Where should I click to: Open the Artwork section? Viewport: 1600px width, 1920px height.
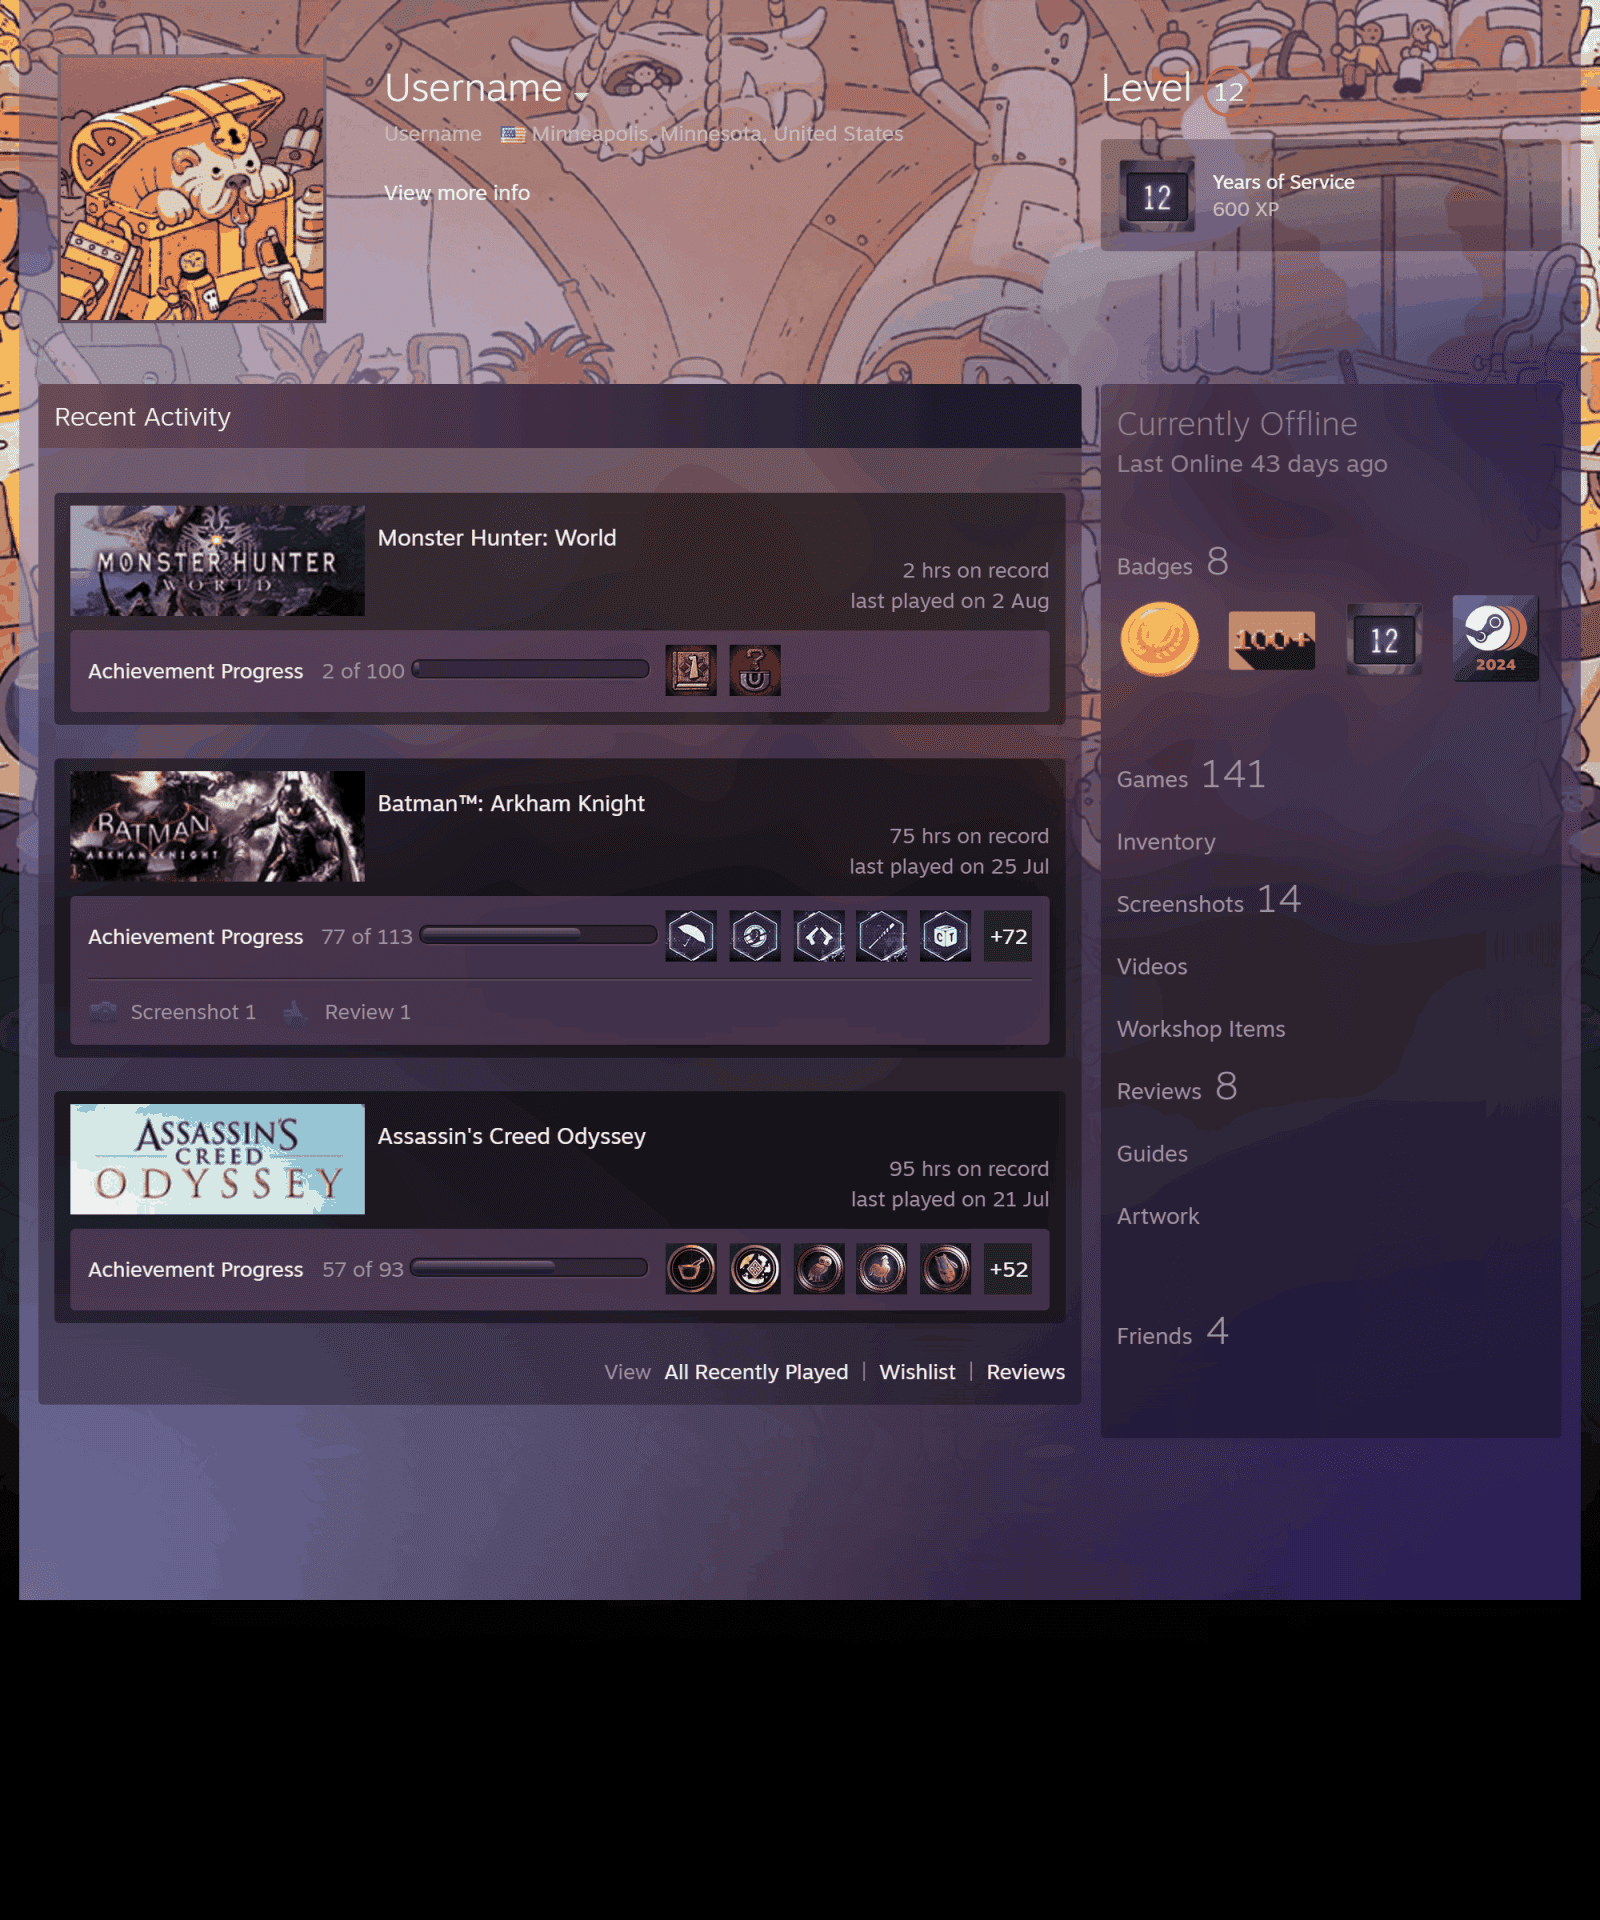tap(1158, 1217)
